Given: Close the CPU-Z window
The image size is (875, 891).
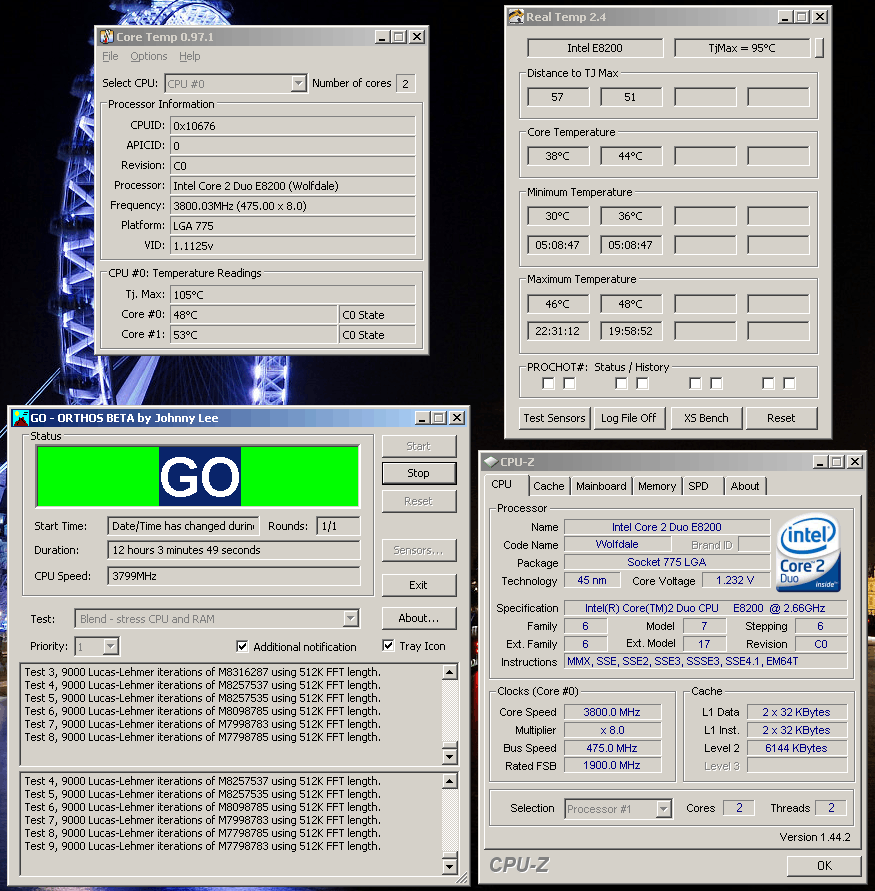Looking at the screenshot, I should click(855, 462).
